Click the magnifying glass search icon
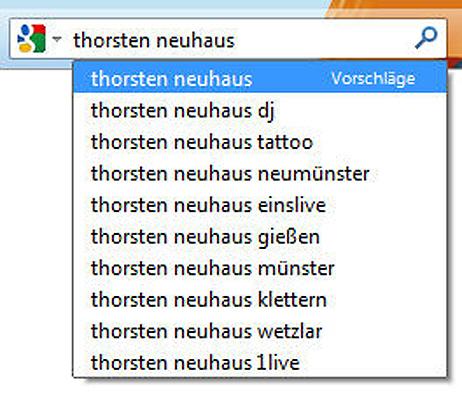Image resolution: width=462 pixels, height=396 pixels. tap(426, 38)
